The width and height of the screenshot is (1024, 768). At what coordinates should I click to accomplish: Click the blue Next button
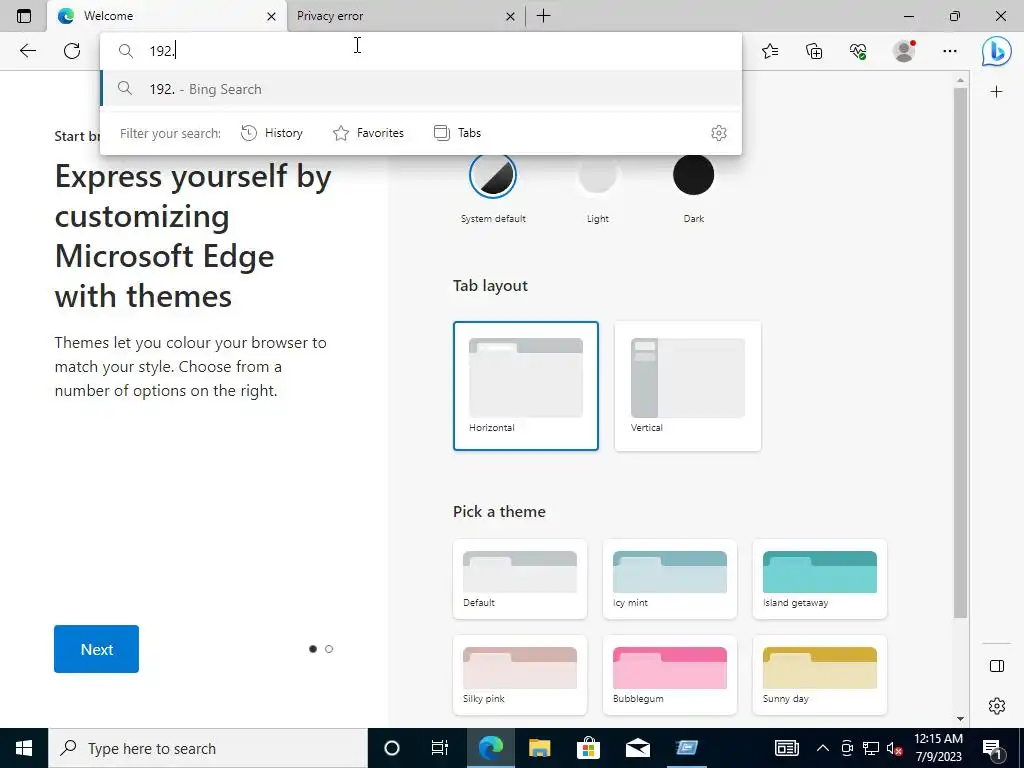coord(97,649)
